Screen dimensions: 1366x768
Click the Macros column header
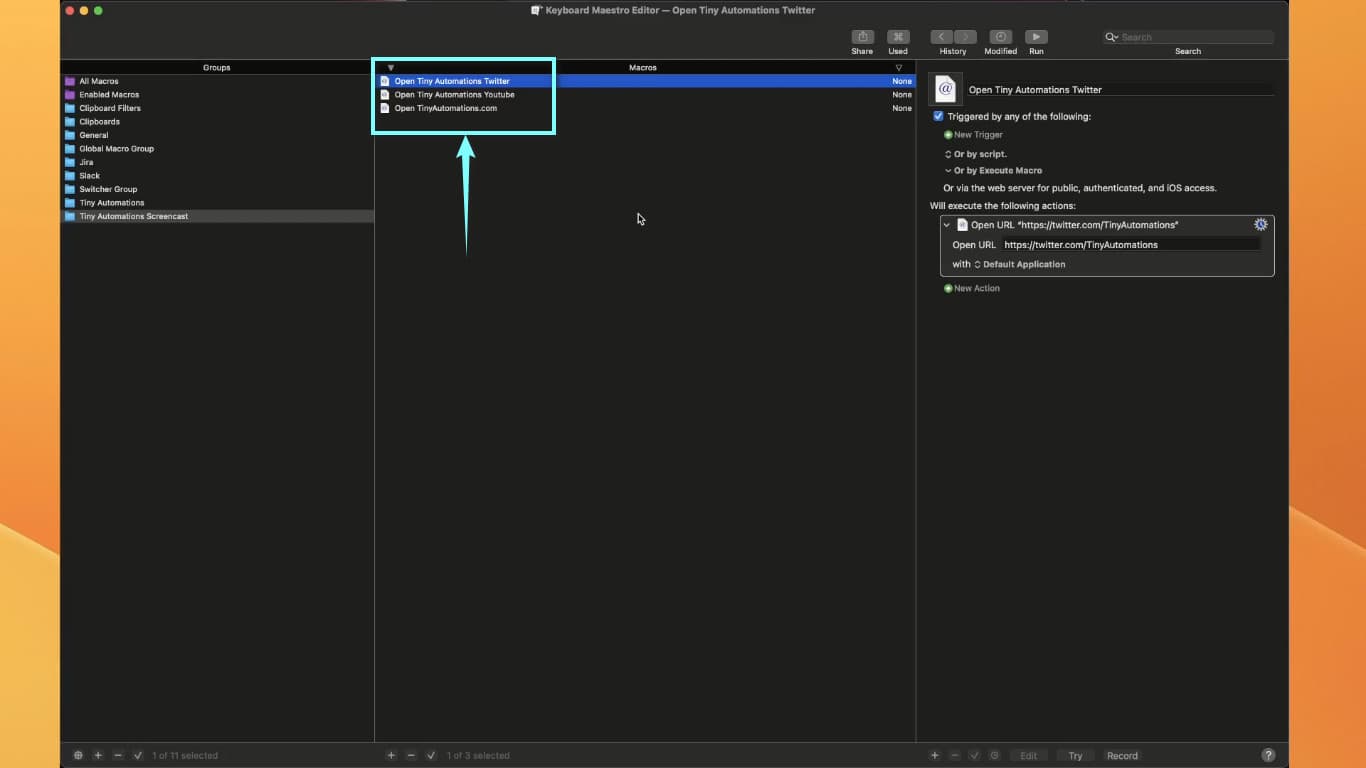tap(643, 68)
